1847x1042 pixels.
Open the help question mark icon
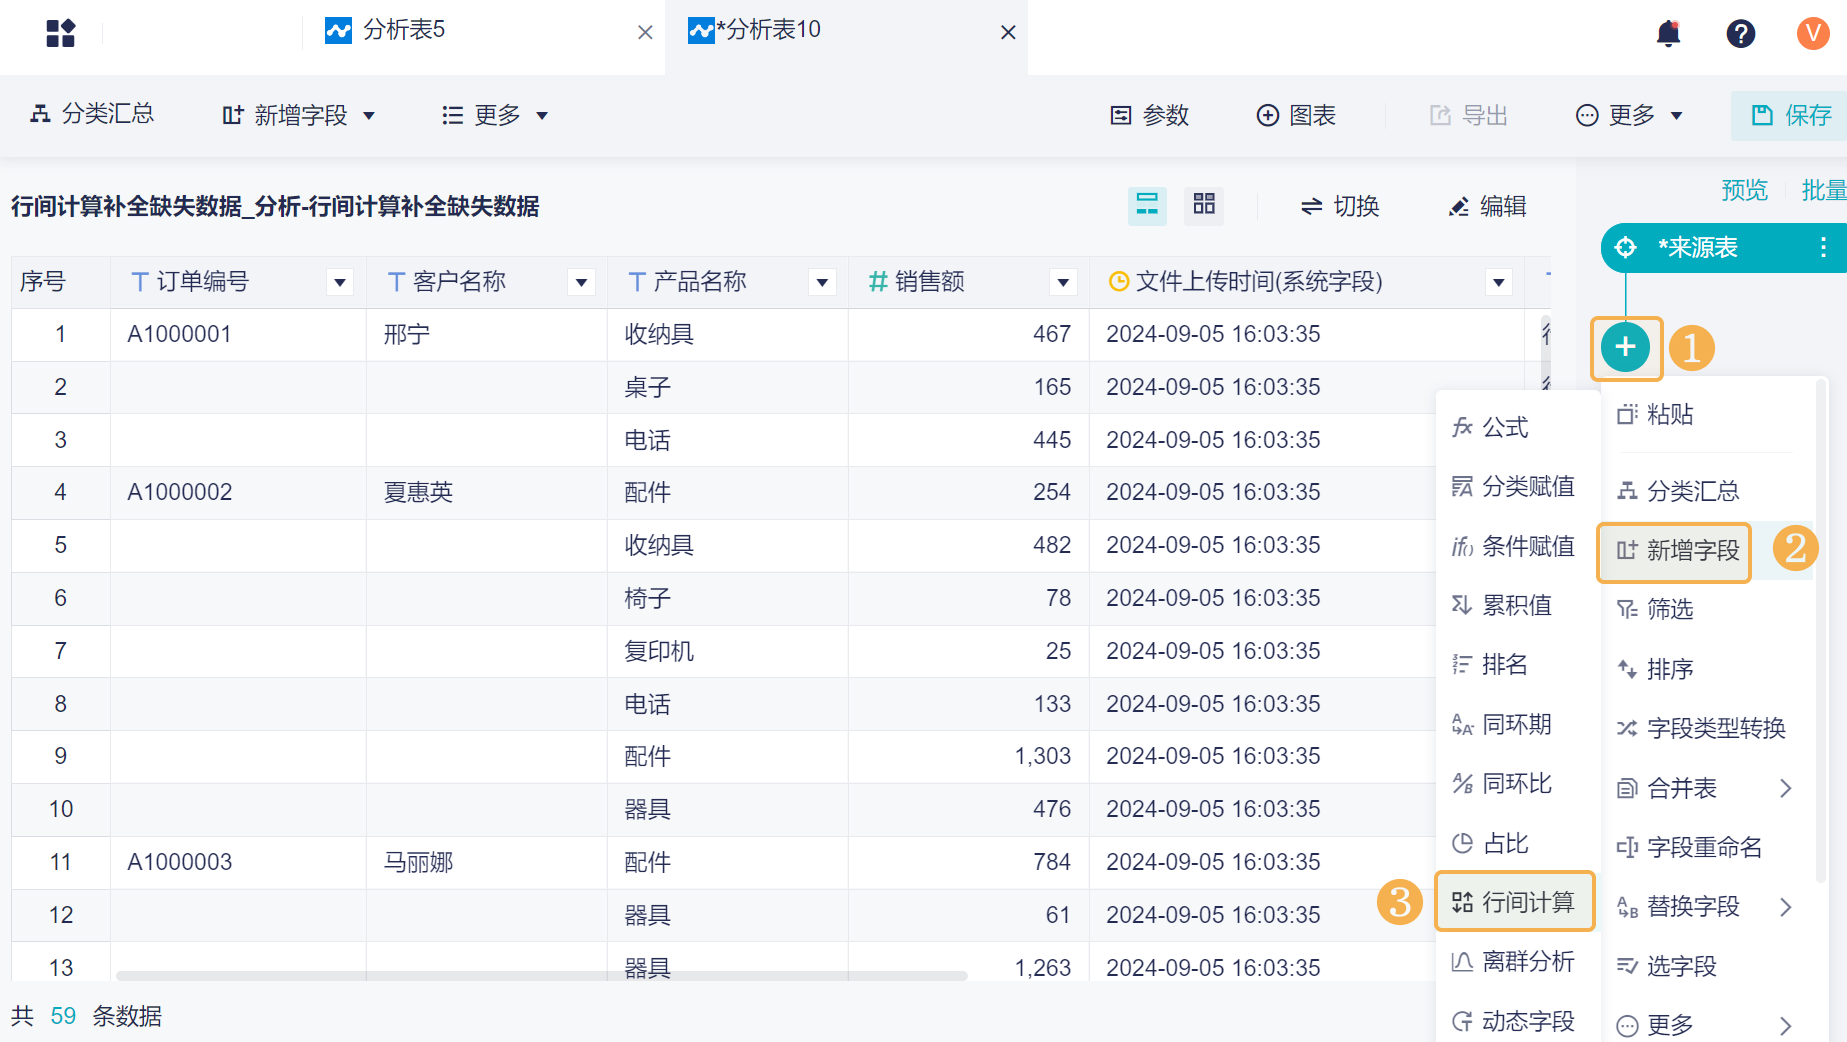point(1740,33)
